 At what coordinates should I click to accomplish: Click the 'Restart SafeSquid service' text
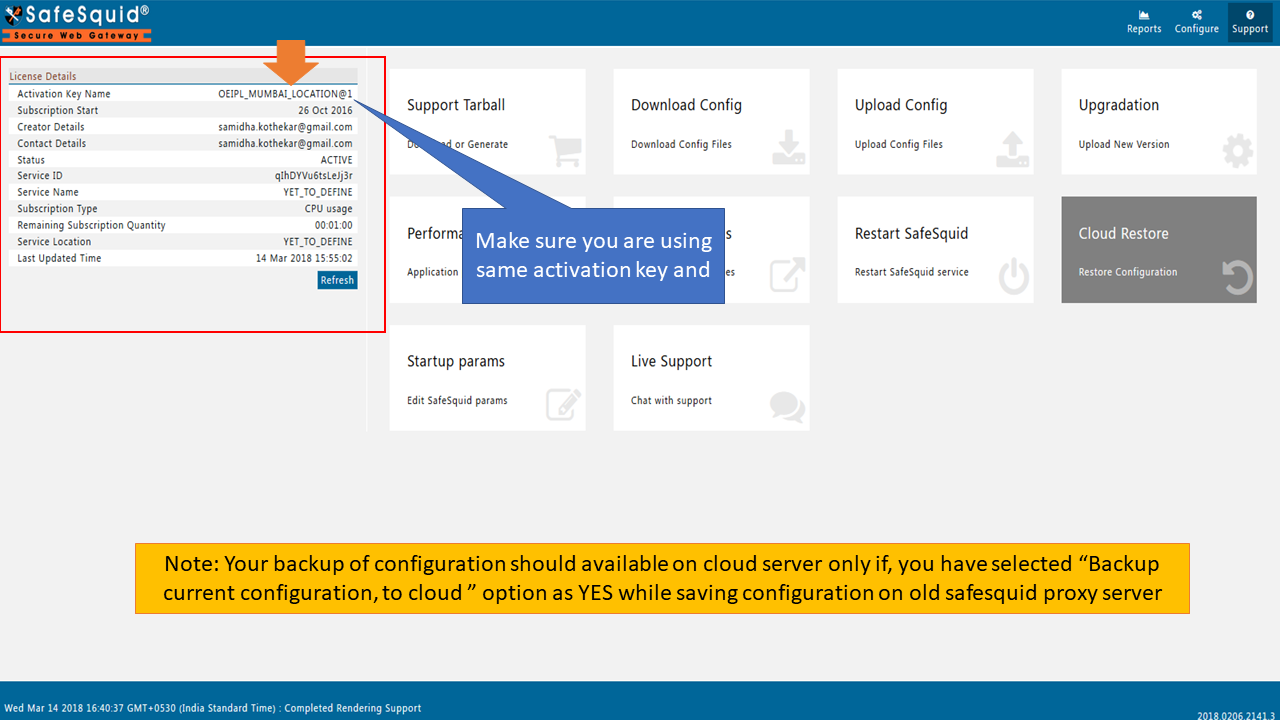click(912, 272)
